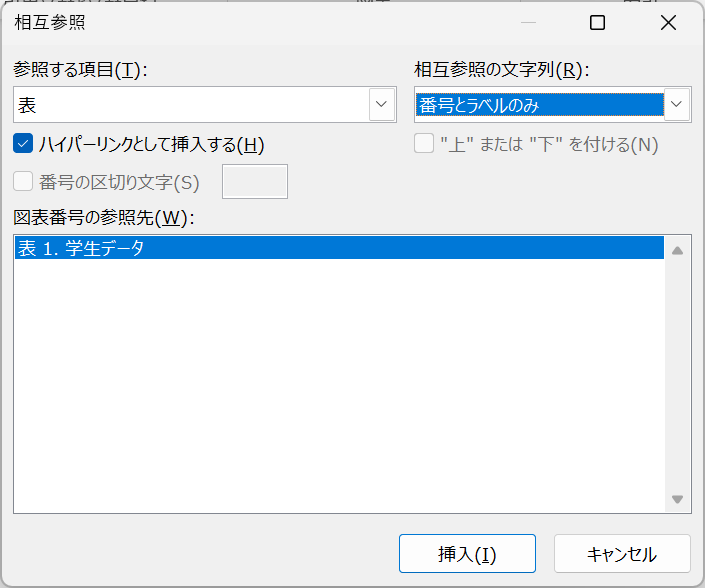Close the 相互参照 dialog with X
The width and height of the screenshot is (705, 588).
668,22
